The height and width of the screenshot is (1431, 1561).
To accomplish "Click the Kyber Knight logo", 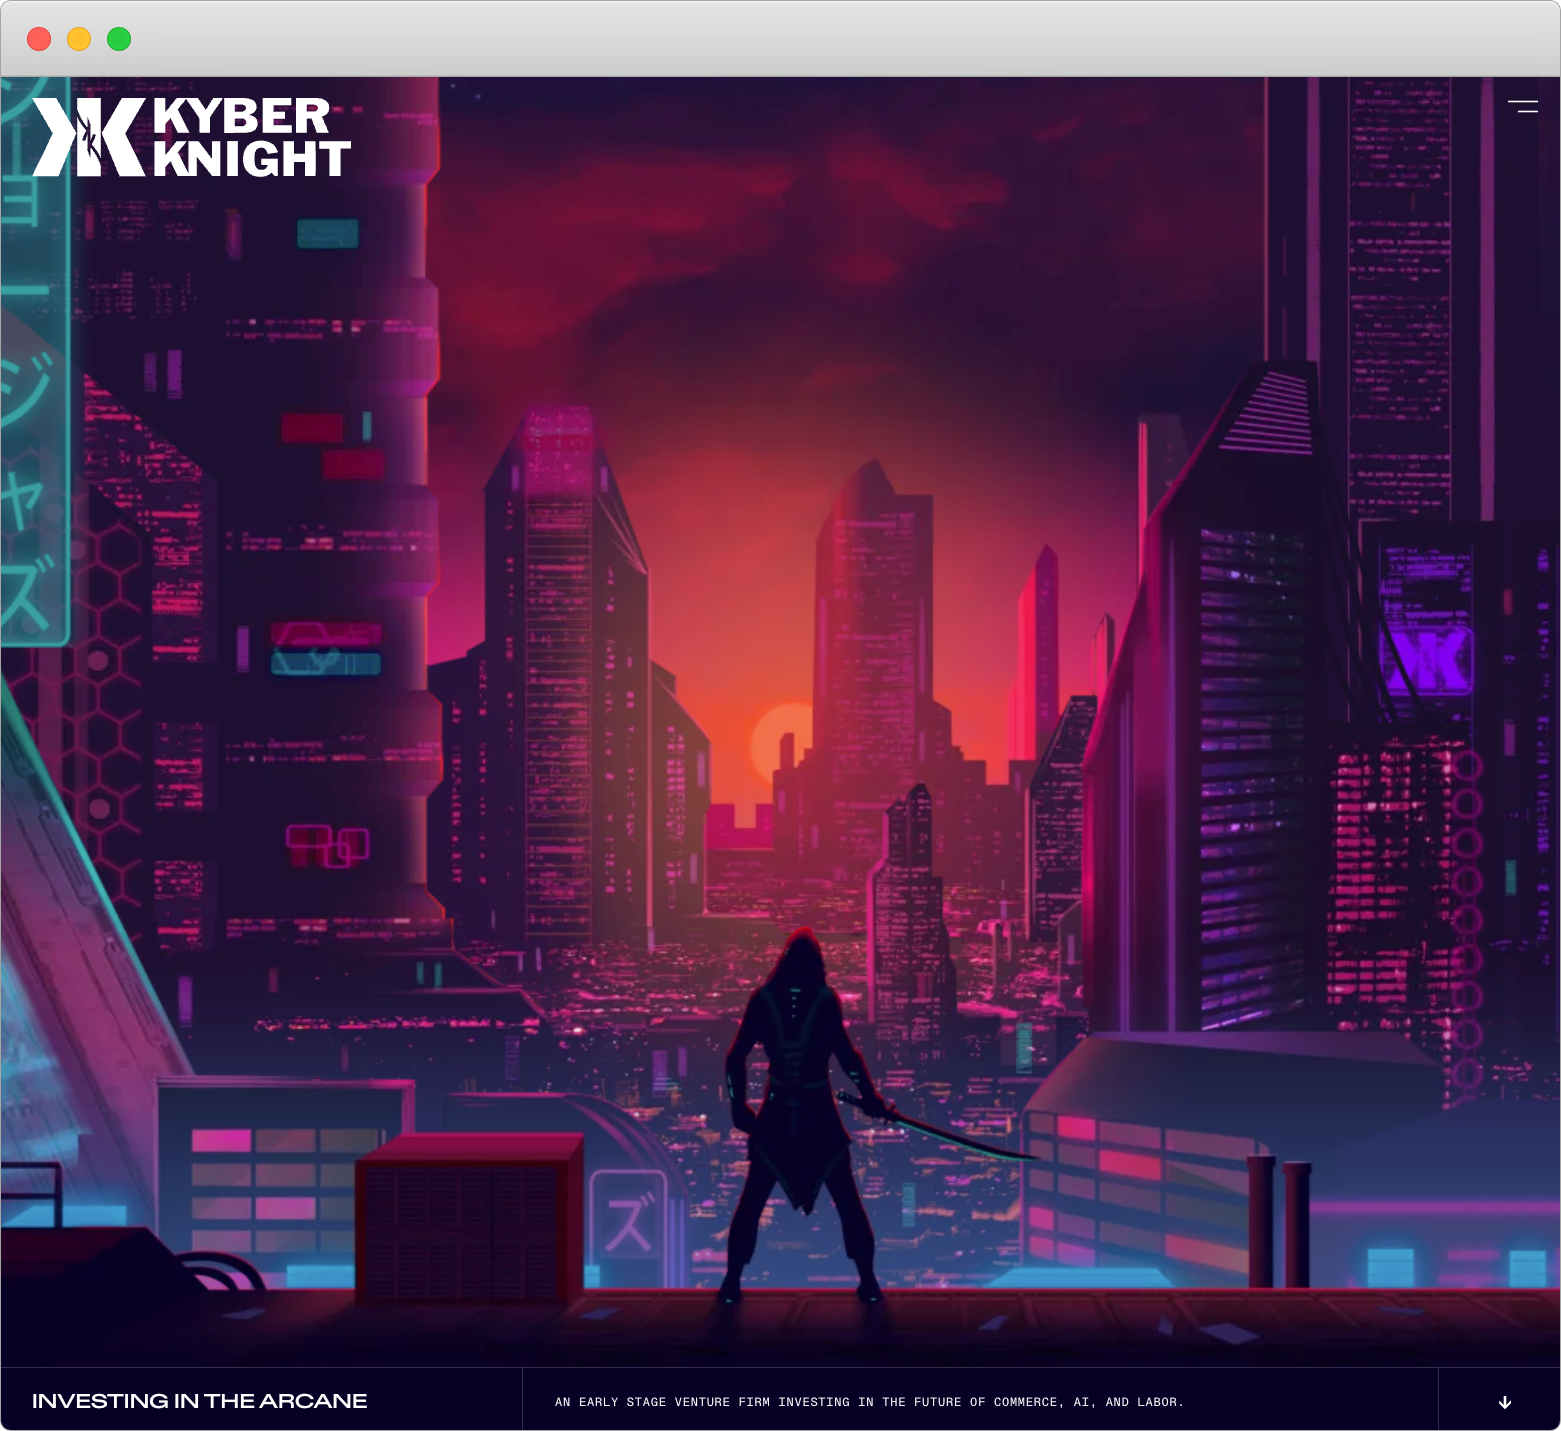I will 191,137.
